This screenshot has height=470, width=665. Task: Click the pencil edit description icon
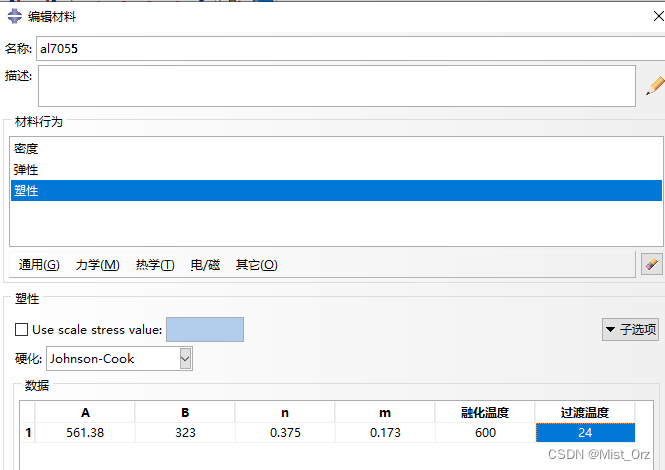pos(655,85)
